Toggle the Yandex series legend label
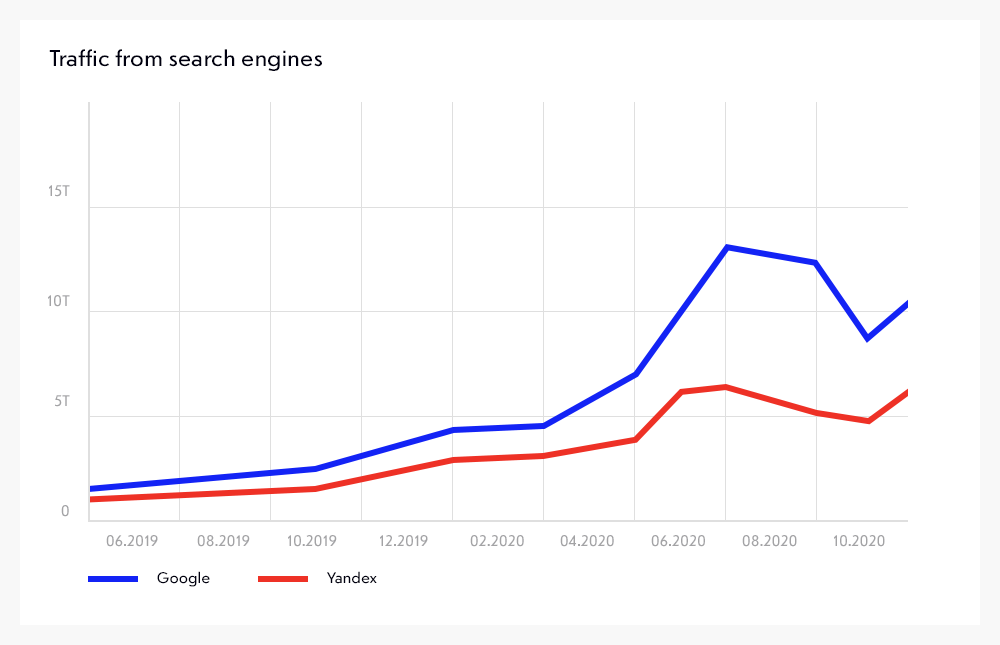 pyautogui.click(x=352, y=579)
